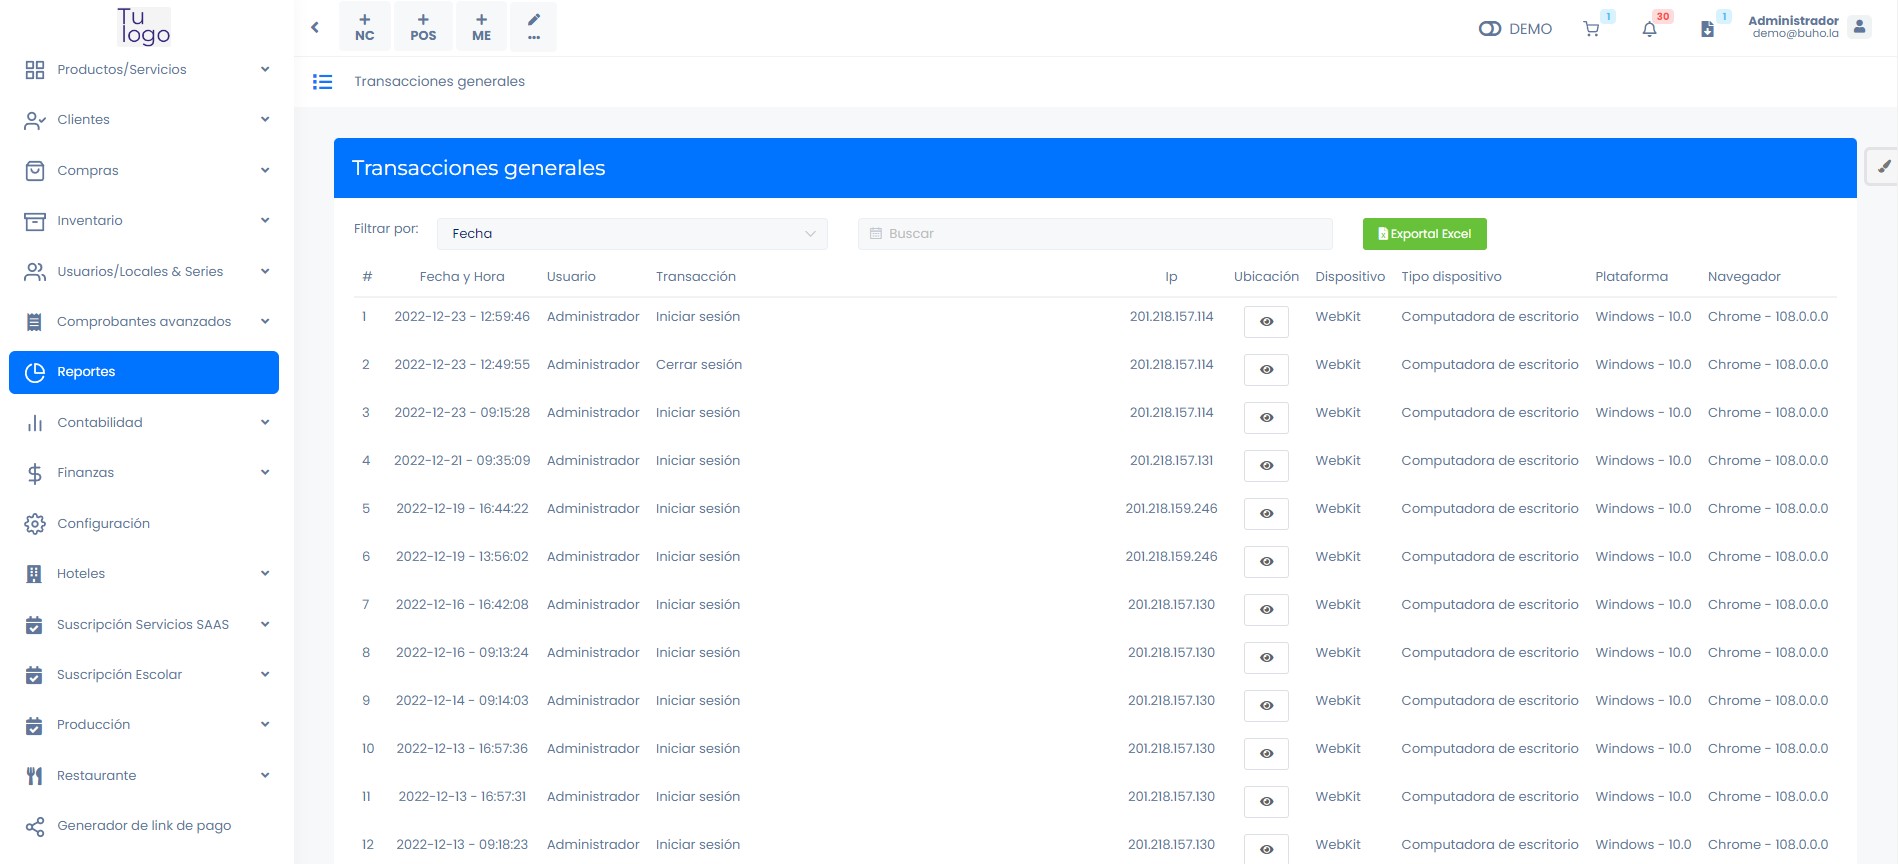View location for transaction row 1
The image size is (1898, 864).
1266,322
